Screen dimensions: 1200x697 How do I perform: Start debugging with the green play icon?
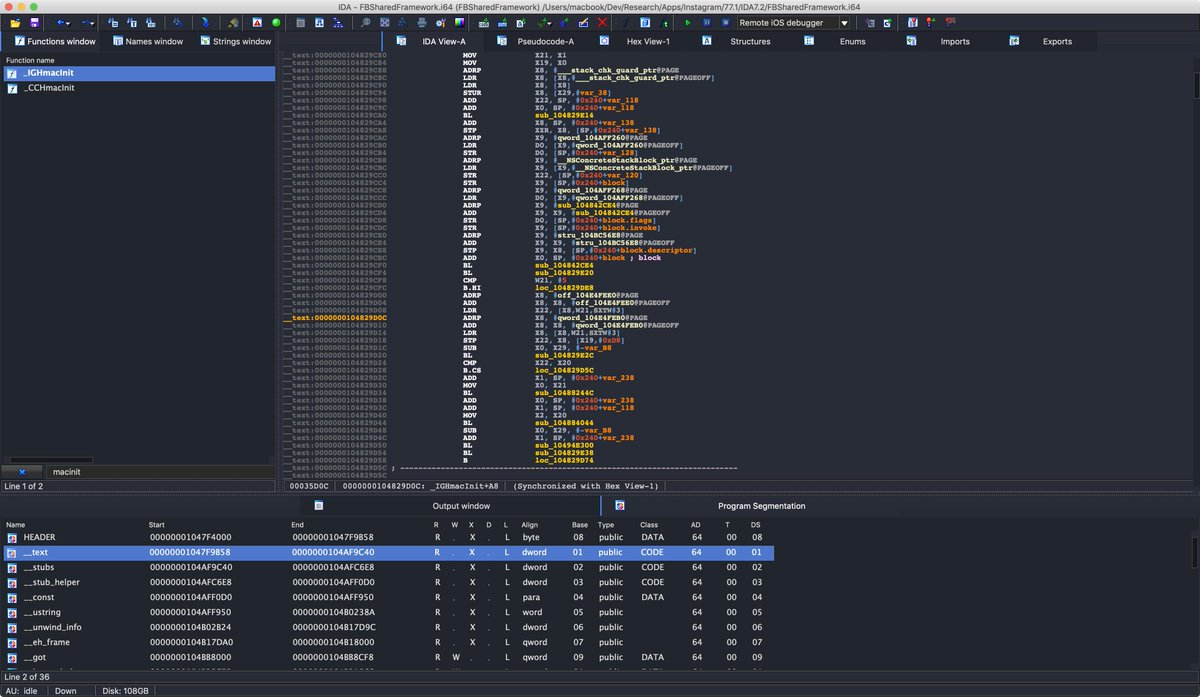(688, 22)
